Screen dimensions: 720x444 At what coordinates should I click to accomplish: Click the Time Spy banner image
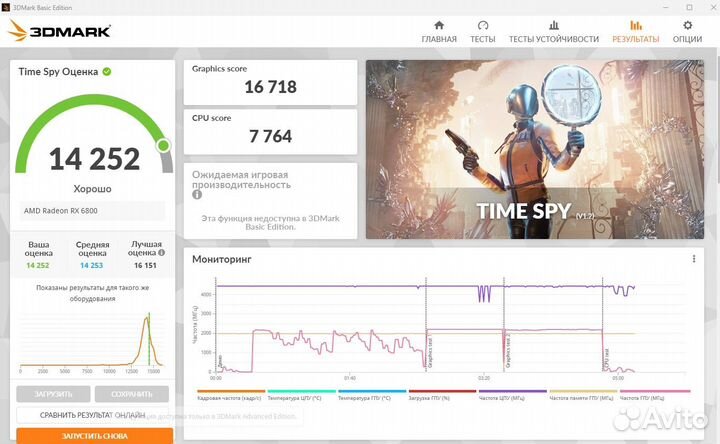tap(540, 149)
